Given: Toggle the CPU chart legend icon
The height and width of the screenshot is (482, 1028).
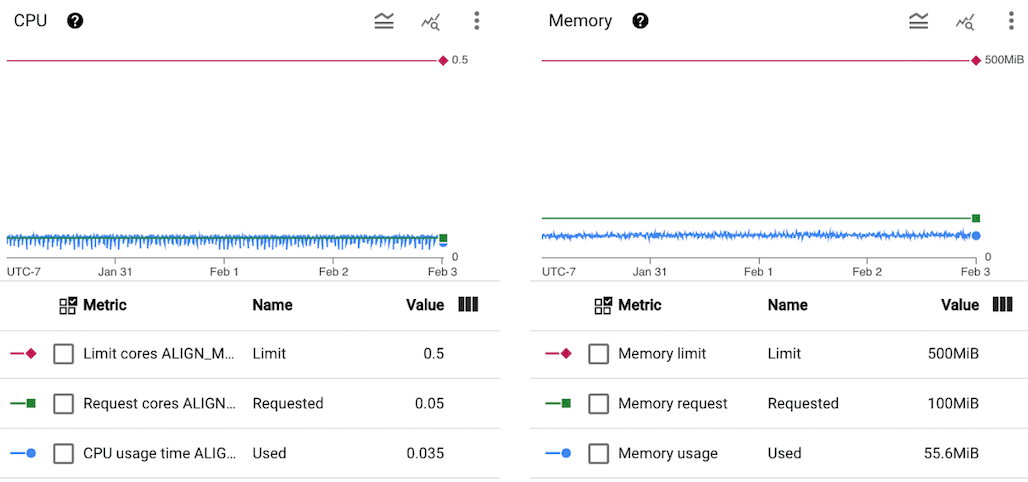Looking at the screenshot, I should pyautogui.click(x=384, y=21).
